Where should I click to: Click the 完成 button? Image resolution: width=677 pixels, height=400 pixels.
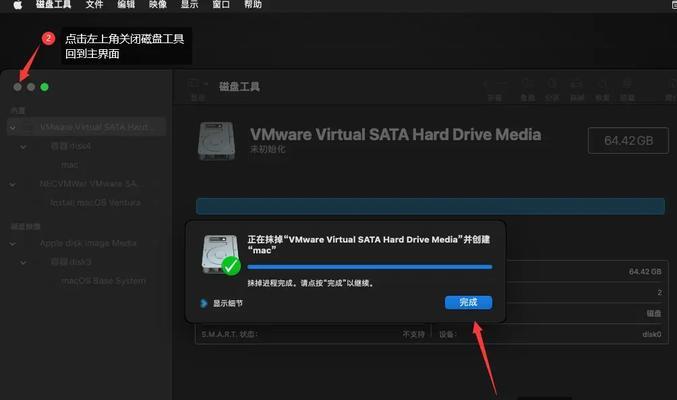pos(468,302)
